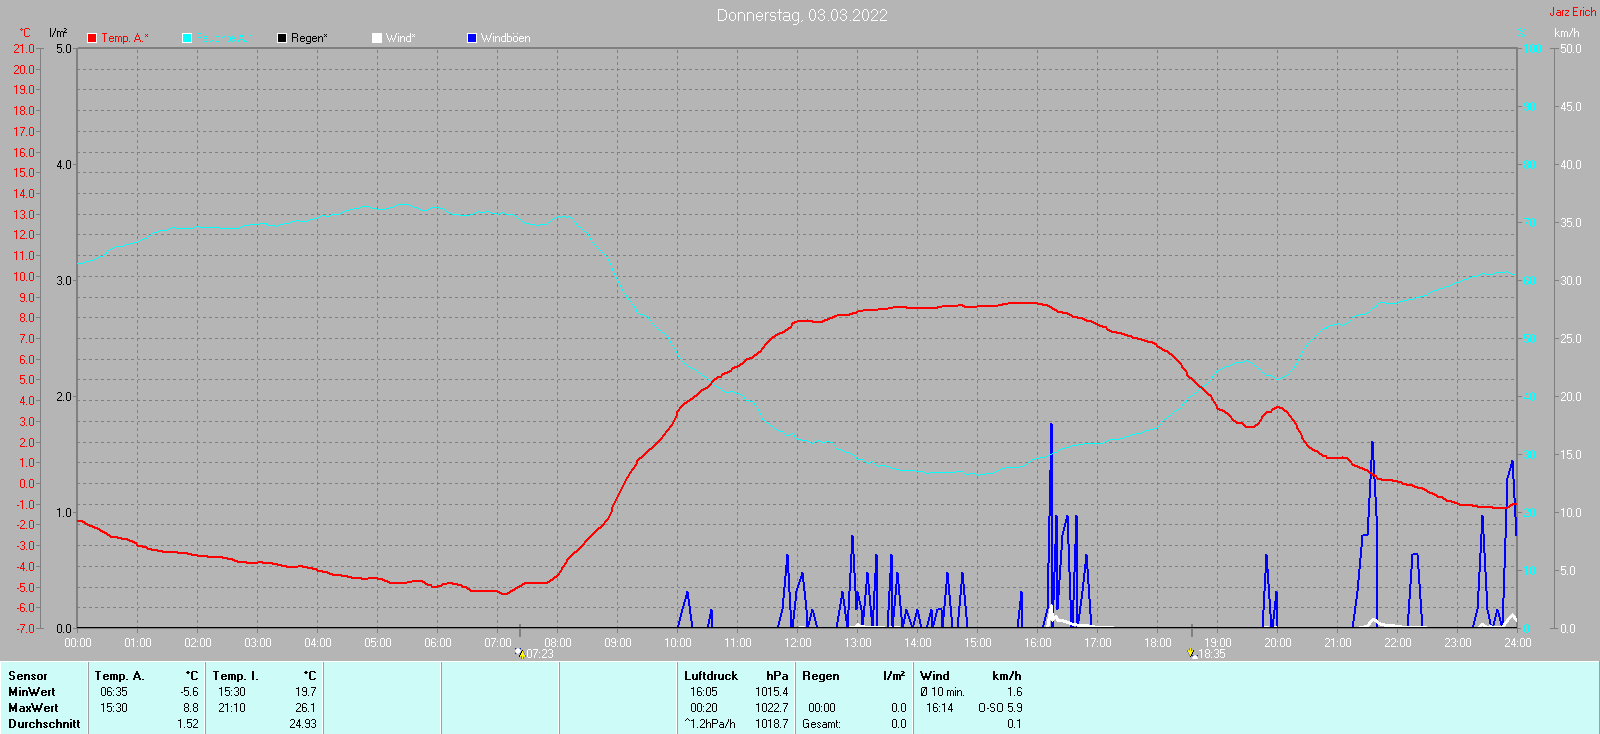Click the 'Luftdruck' column header
This screenshot has height=734, width=1600.
[711, 676]
